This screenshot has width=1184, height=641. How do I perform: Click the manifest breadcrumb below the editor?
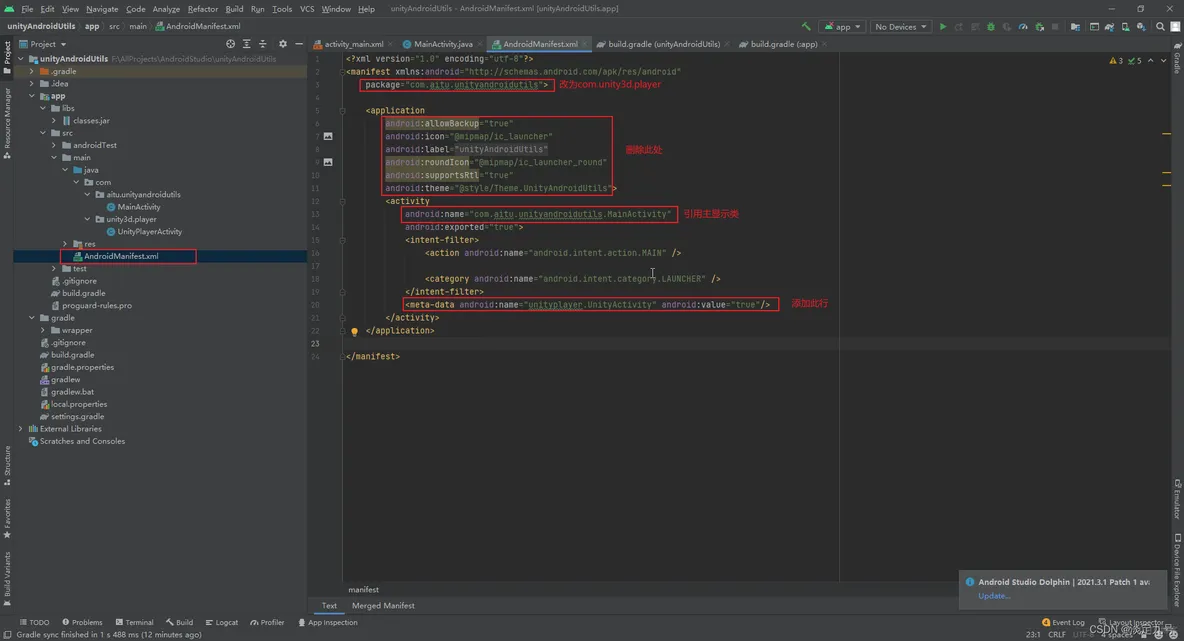(x=363, y=590)
